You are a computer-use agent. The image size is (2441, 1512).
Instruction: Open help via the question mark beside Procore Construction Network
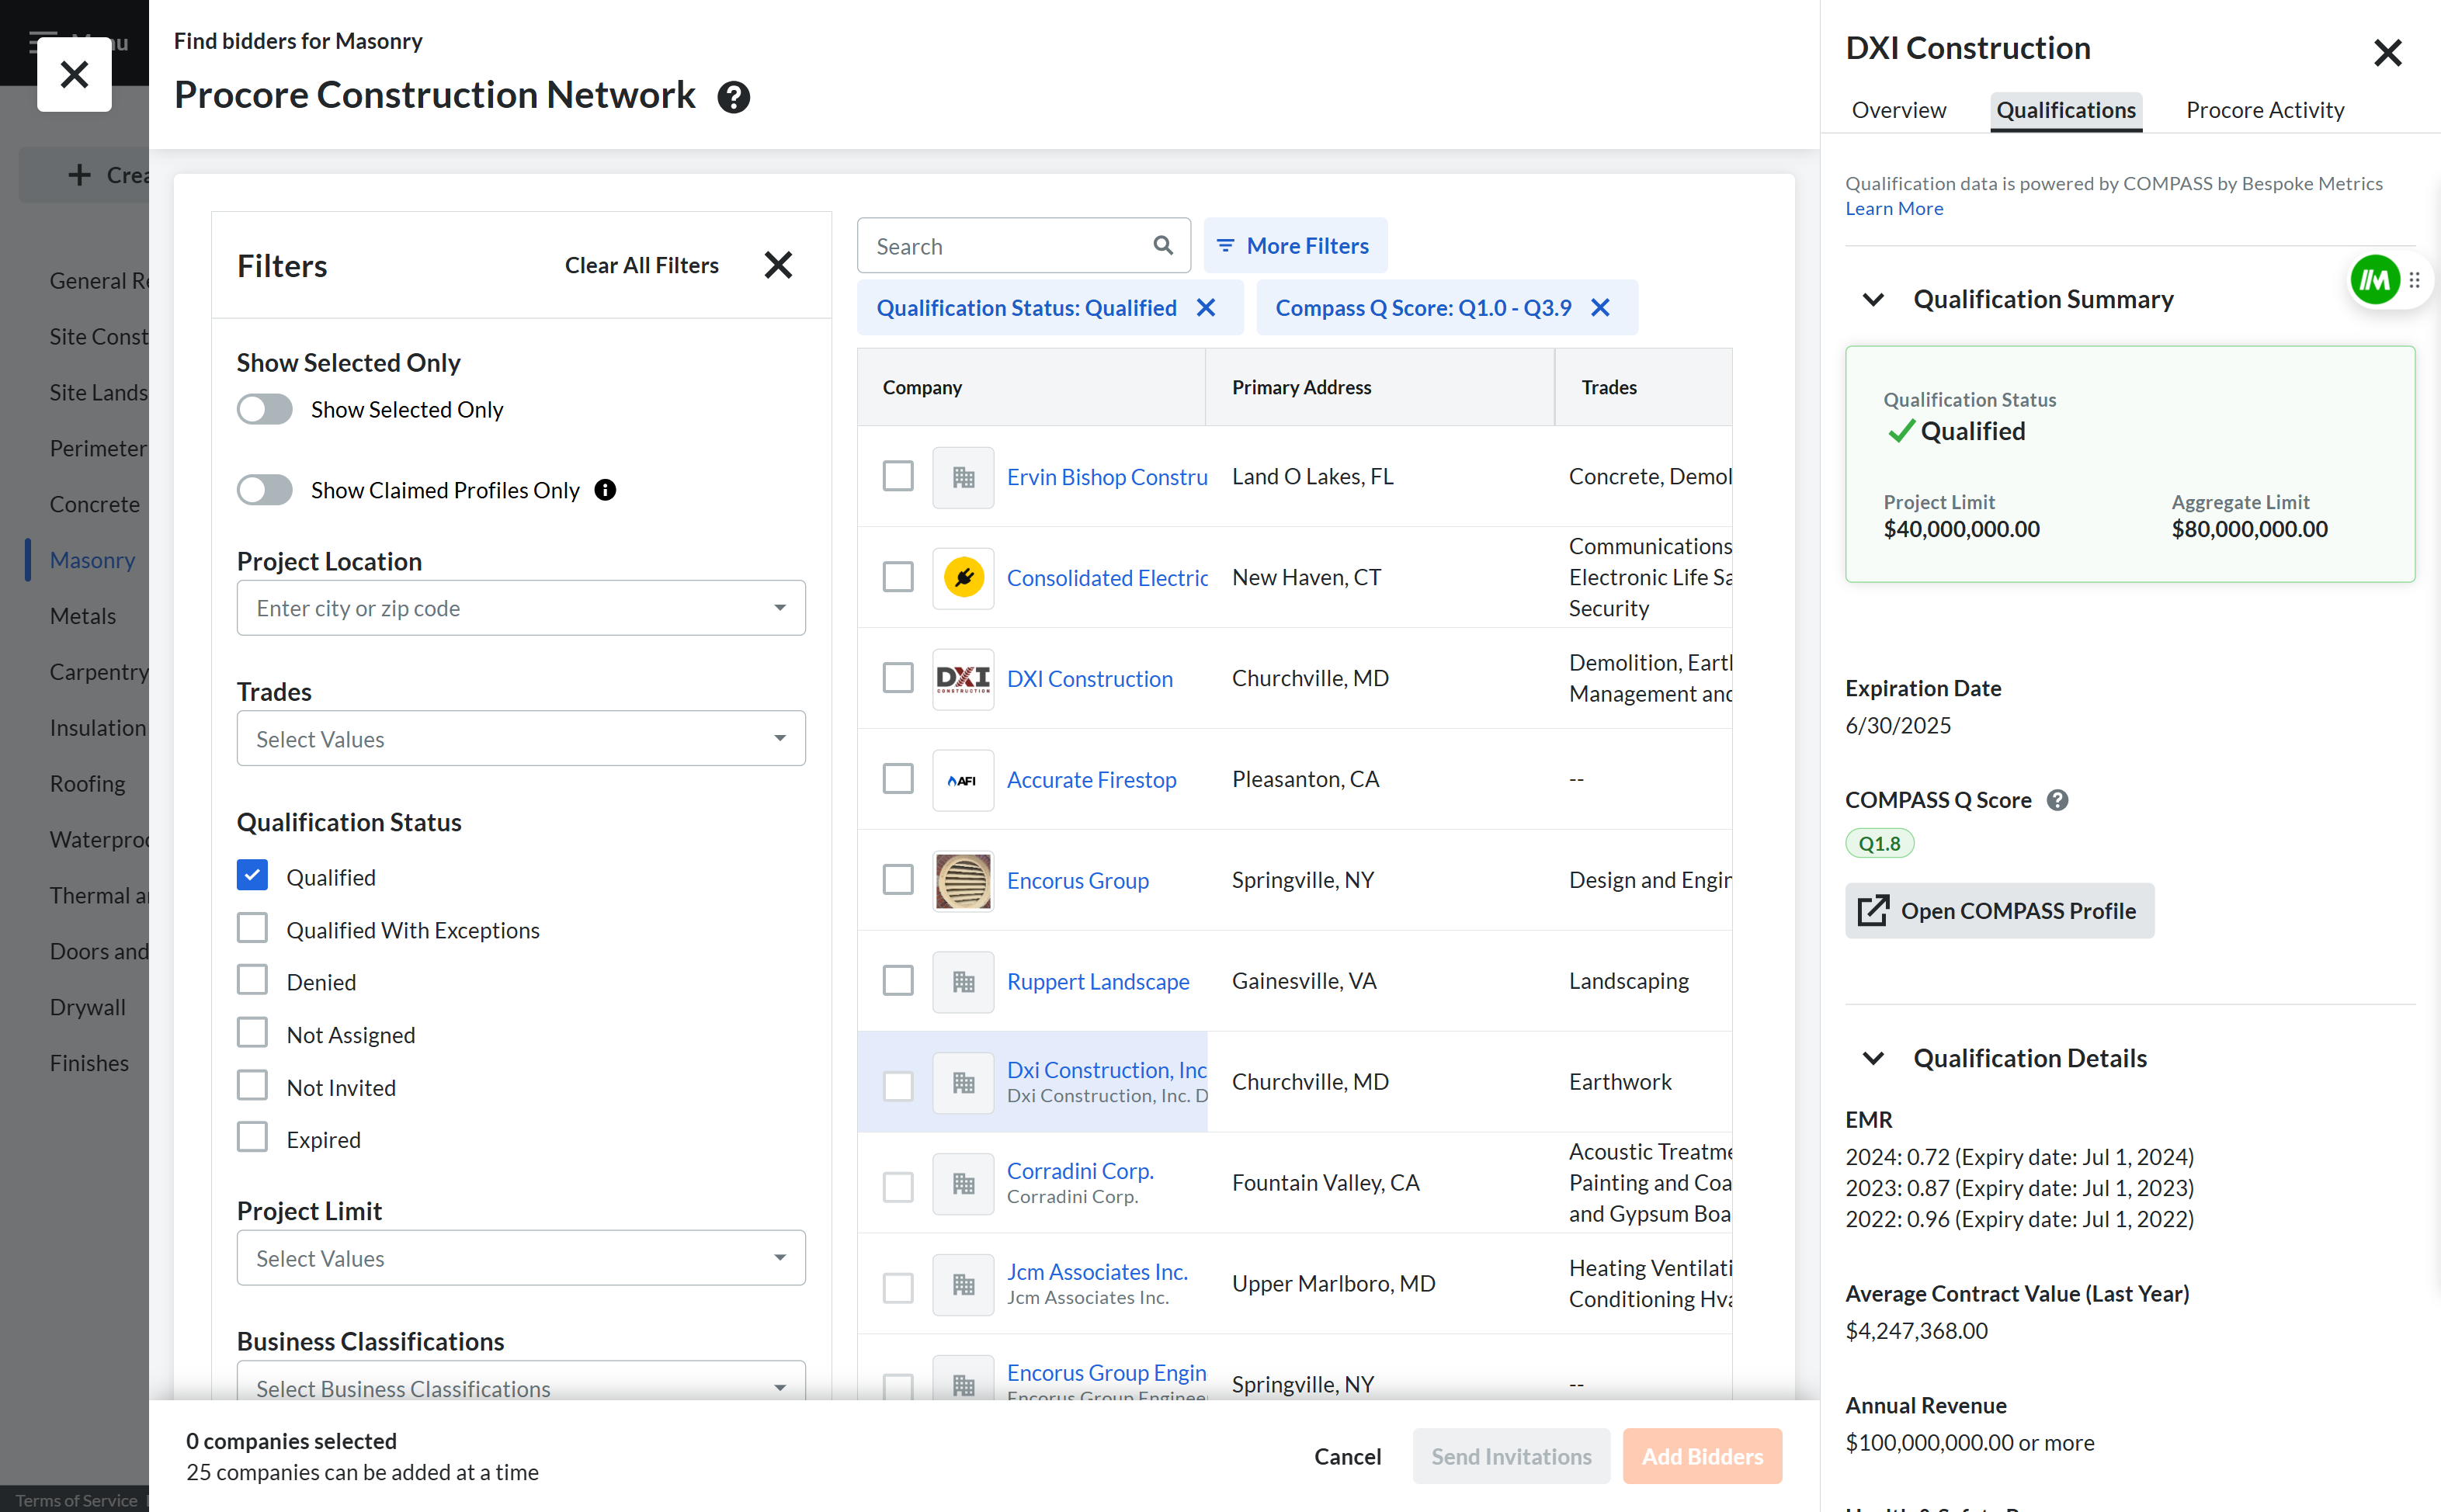tap(734, 97)
